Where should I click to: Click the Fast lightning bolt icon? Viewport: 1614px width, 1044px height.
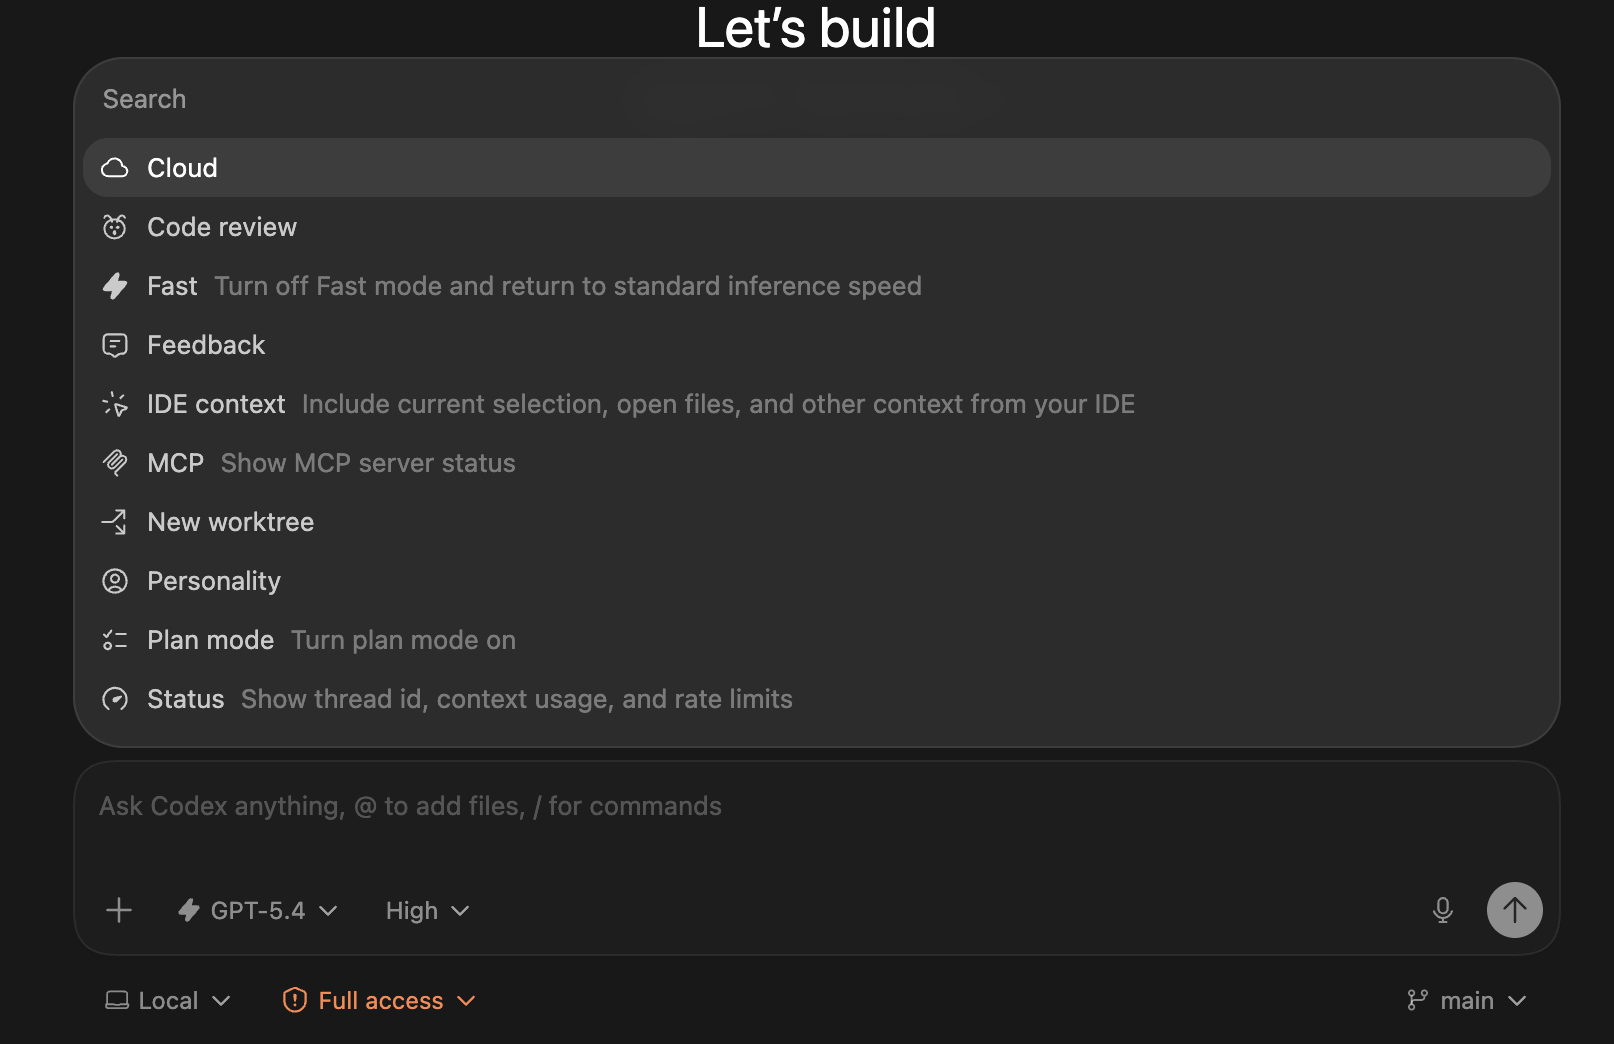point(115,286)
